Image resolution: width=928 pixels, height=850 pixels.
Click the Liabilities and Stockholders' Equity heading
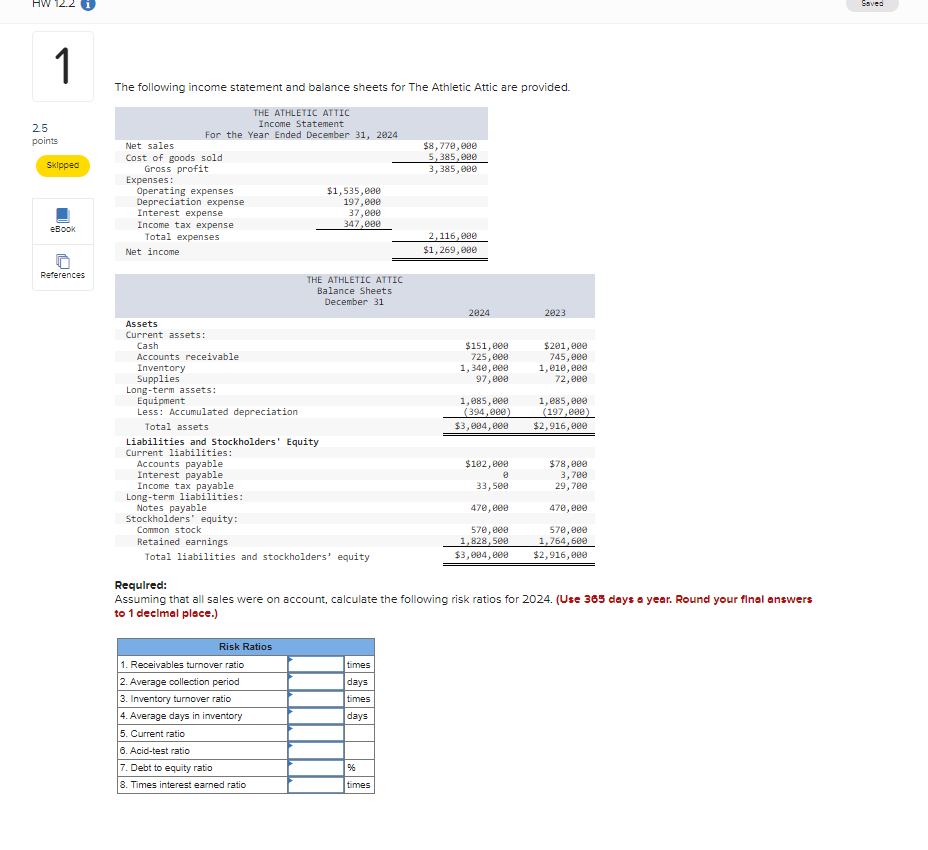(x=222, y=442)
